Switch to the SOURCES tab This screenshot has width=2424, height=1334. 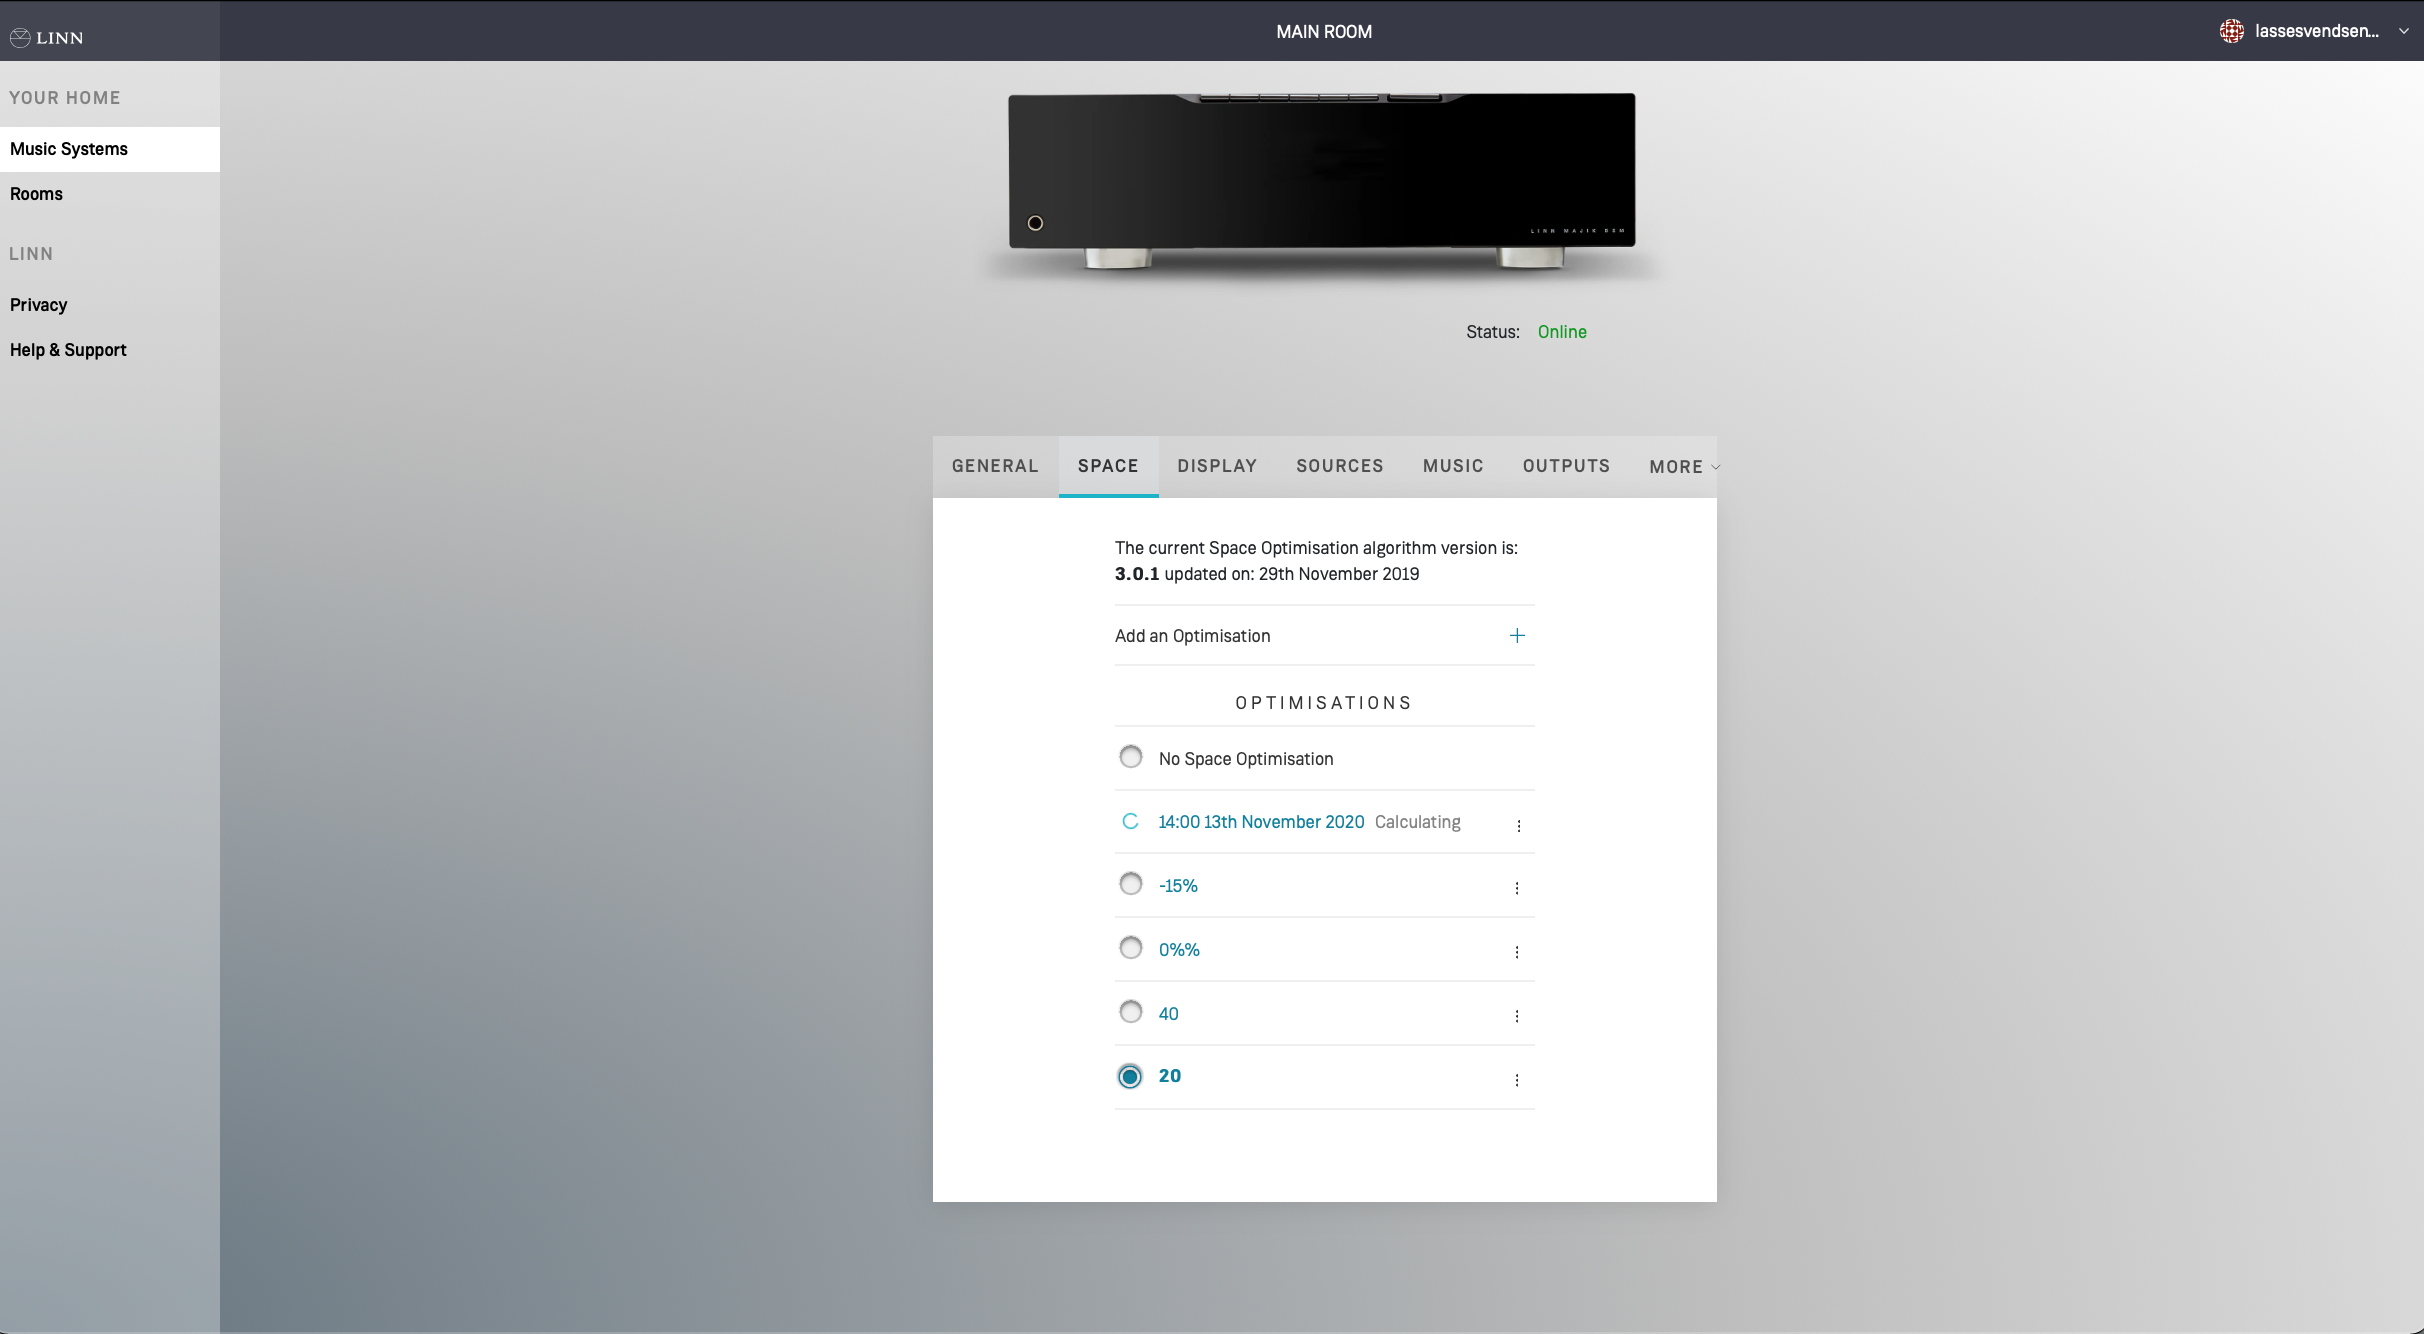(1340, 466)
